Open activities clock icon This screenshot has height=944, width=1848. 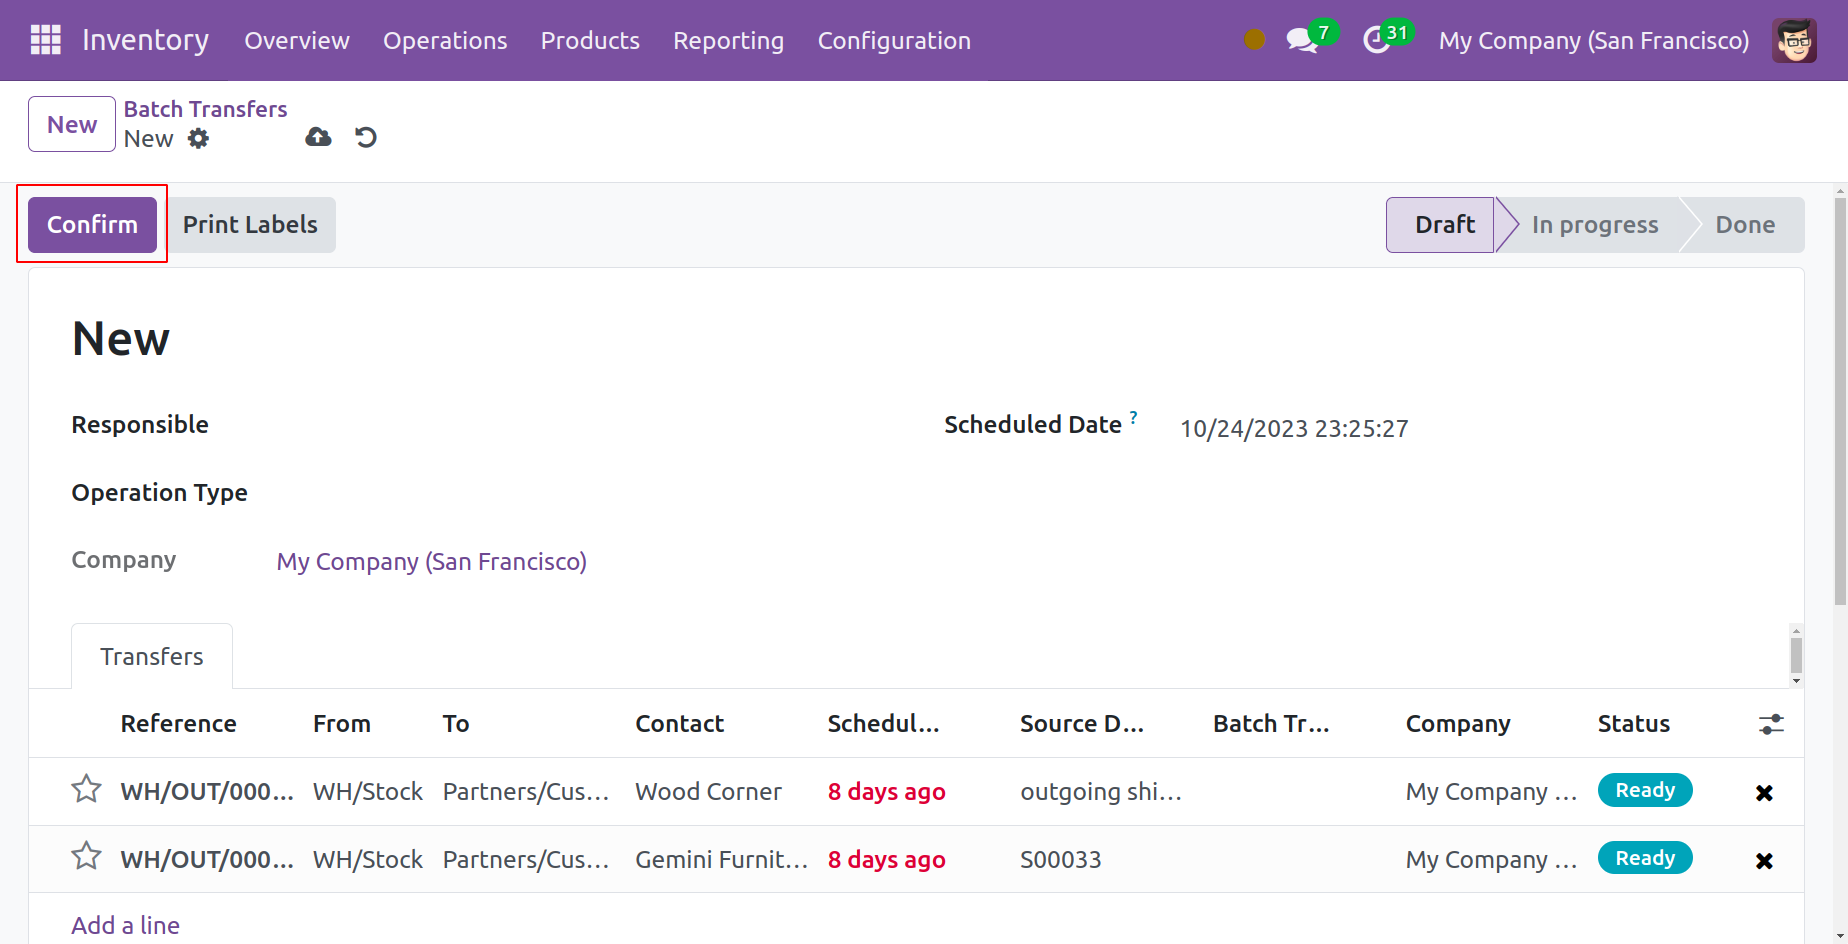click(1377, 40)
